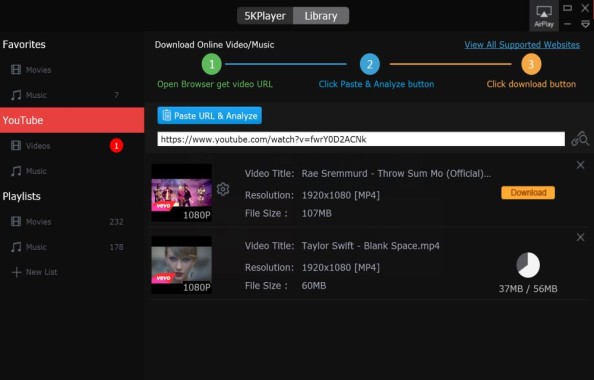Viewport: 594px width, 380px height.
Task: Click '107MB' file size value
Action: 316,213
